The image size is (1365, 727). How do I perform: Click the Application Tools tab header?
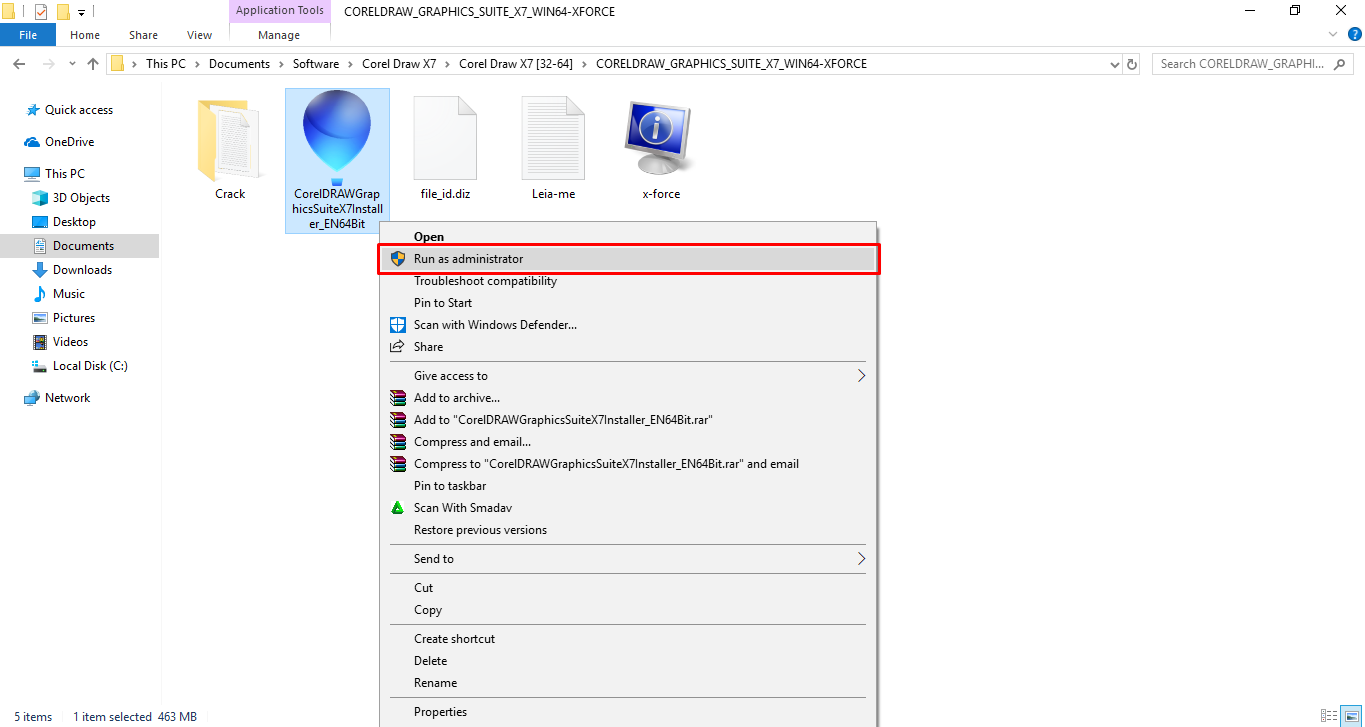(279, 11)
